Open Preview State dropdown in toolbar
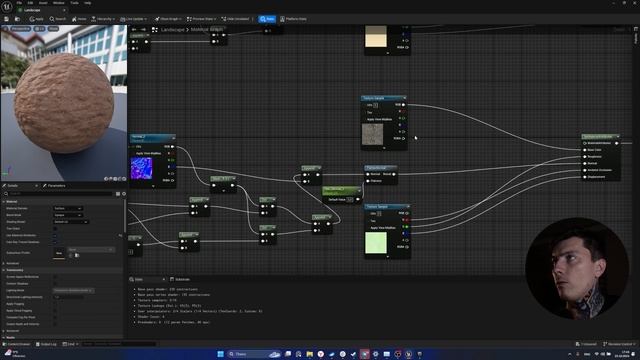Image resolution: width=640 pixels, height=360 pixels. pyautogui.click(x=202, y=19)
